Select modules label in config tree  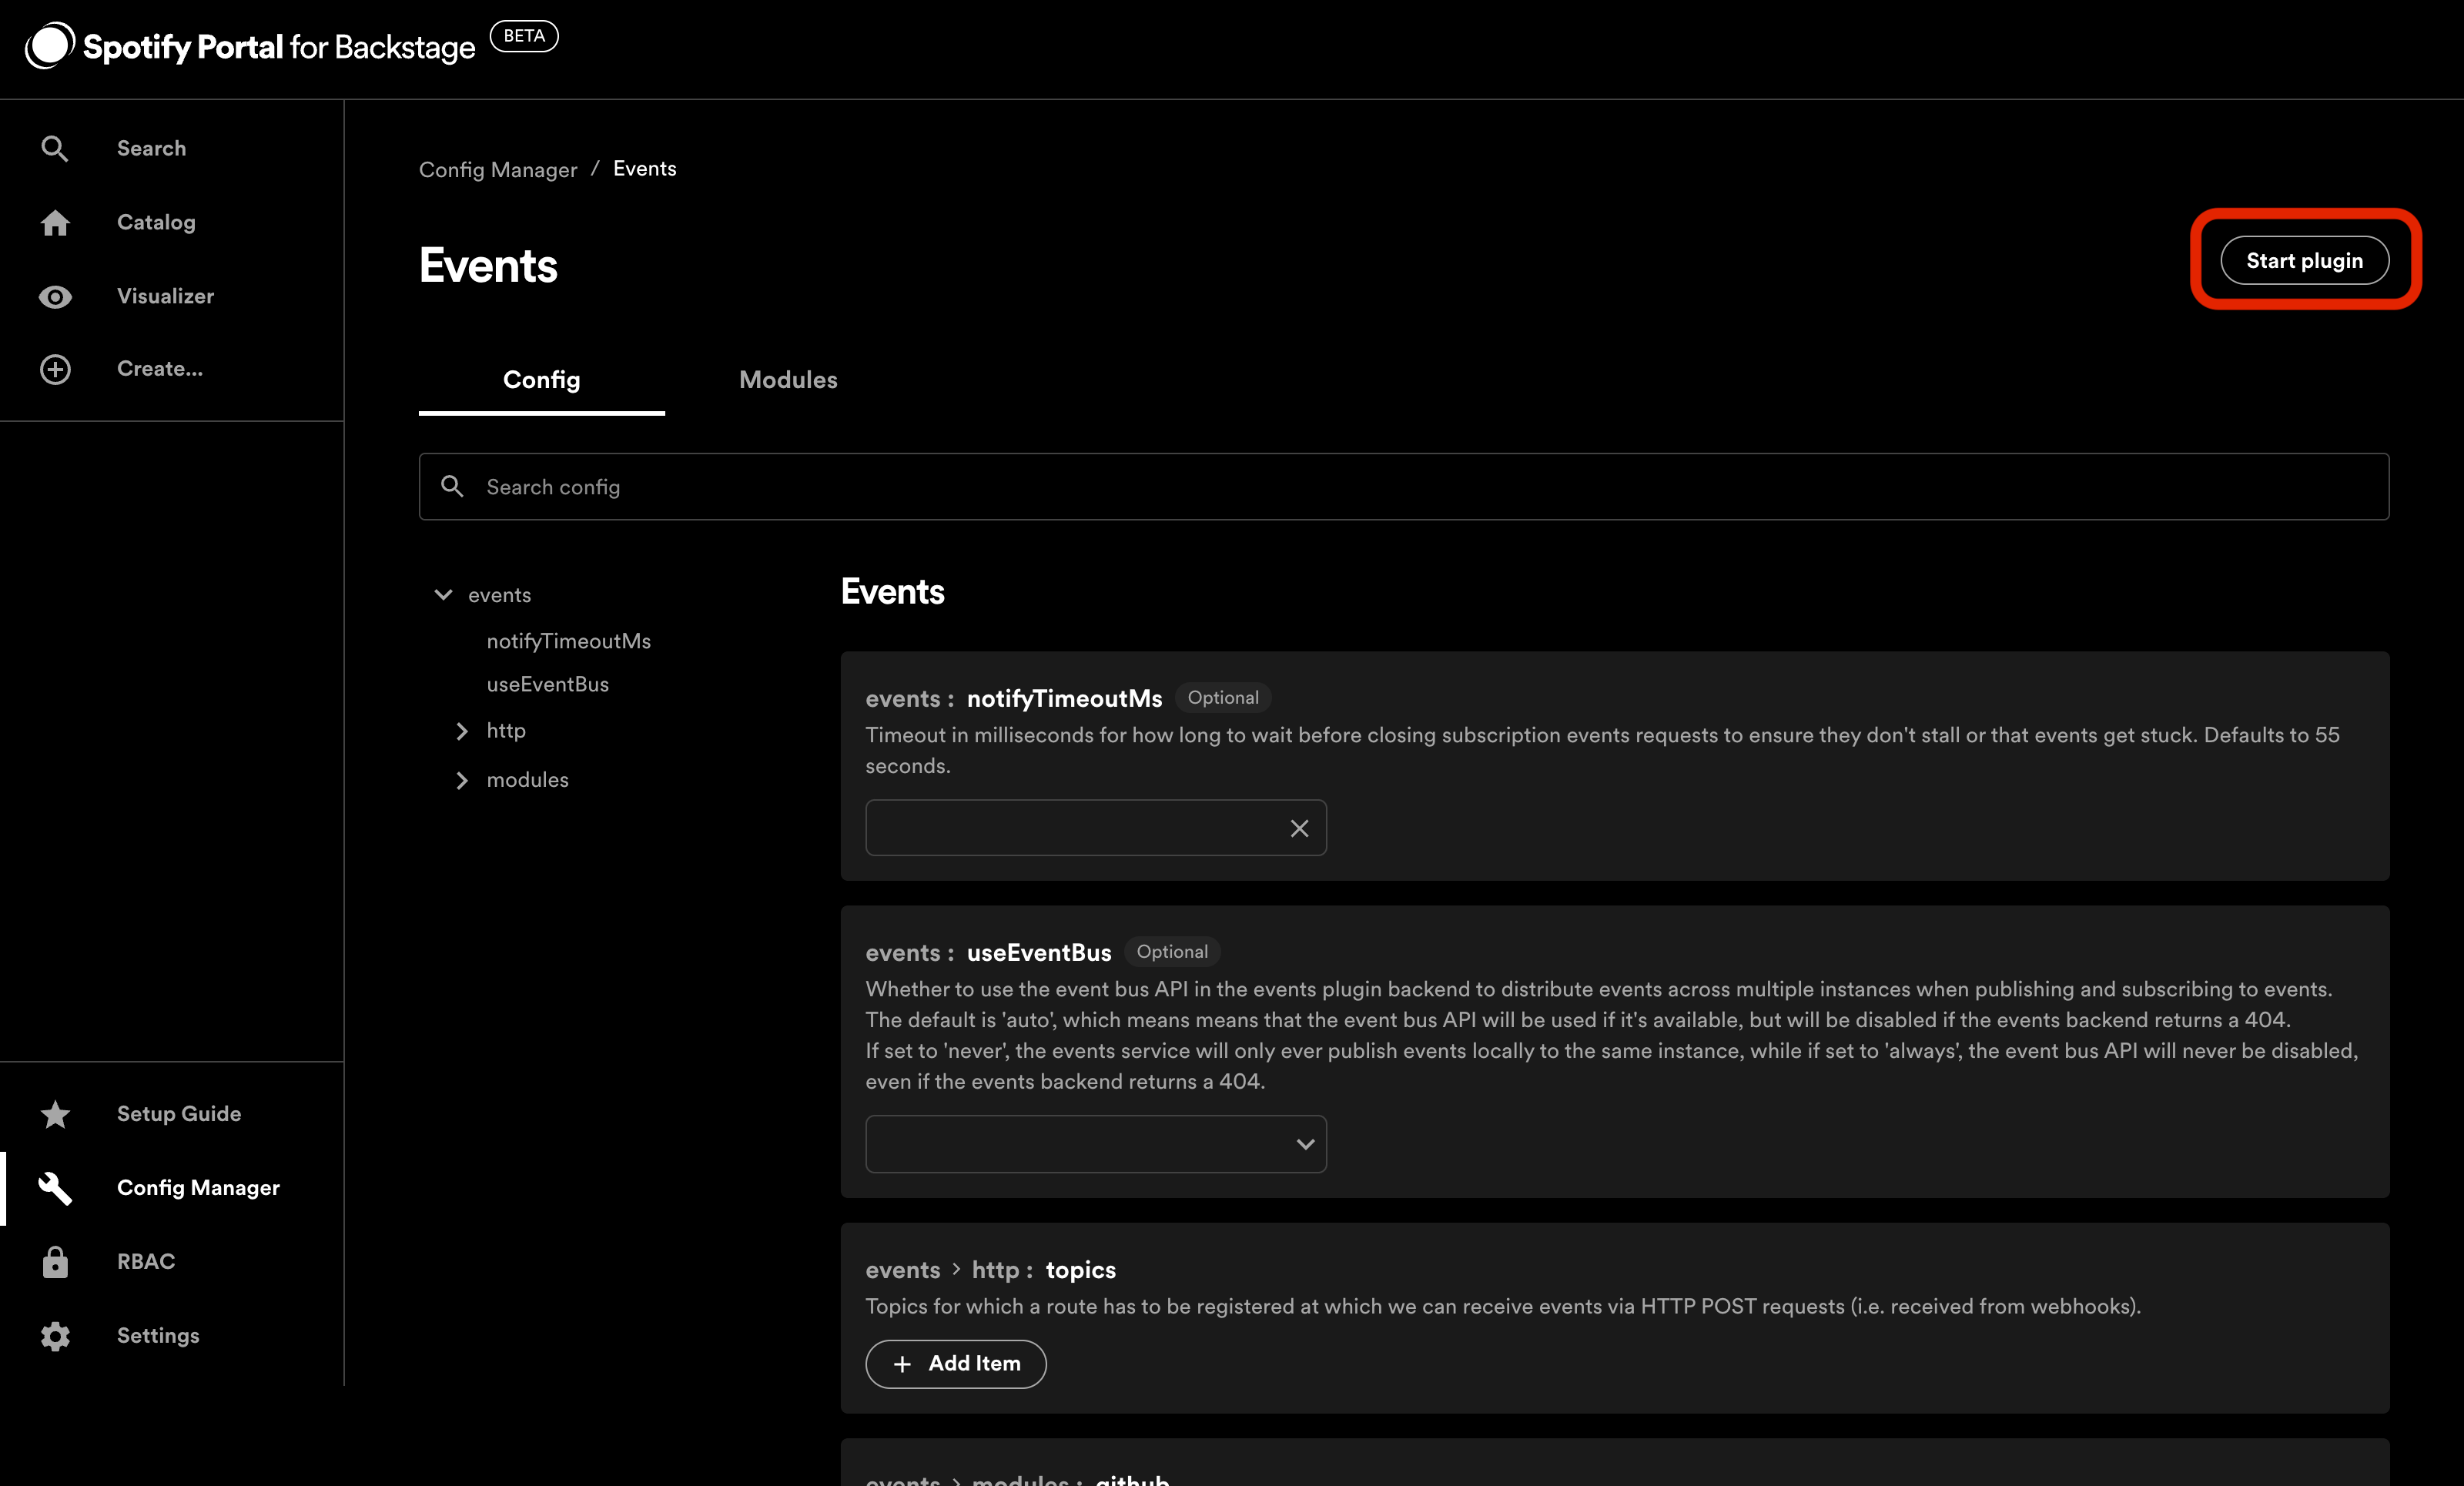[528, 780]
